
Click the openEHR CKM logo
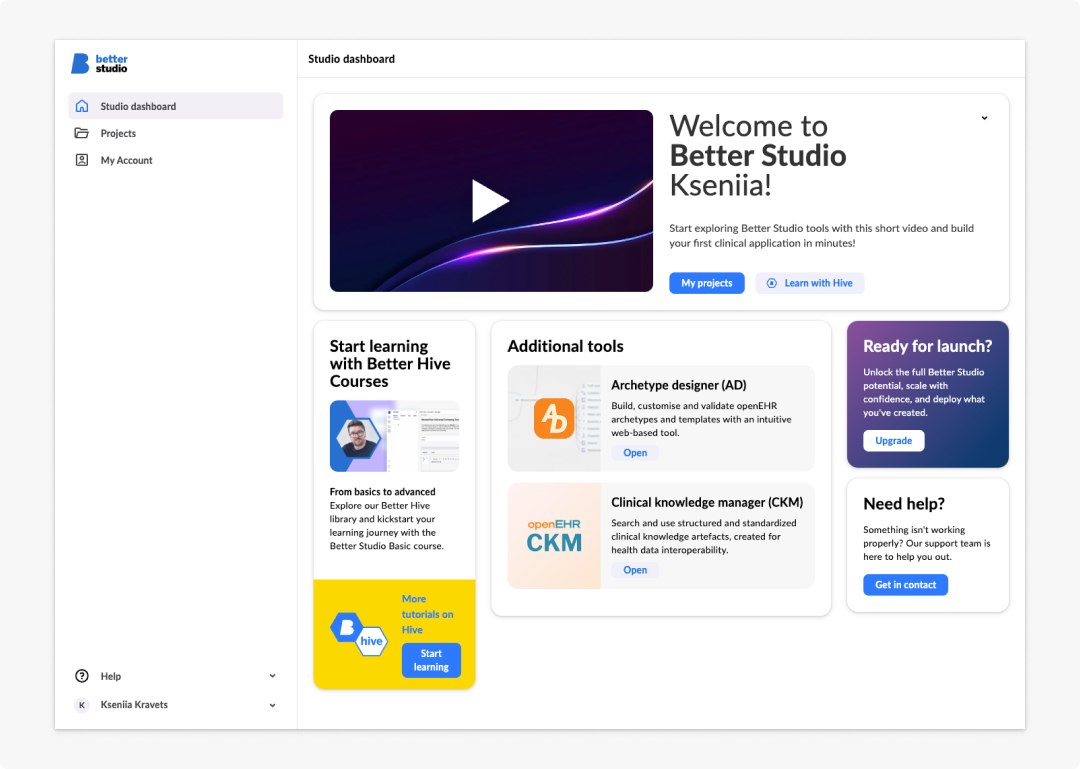pos(554,535)
